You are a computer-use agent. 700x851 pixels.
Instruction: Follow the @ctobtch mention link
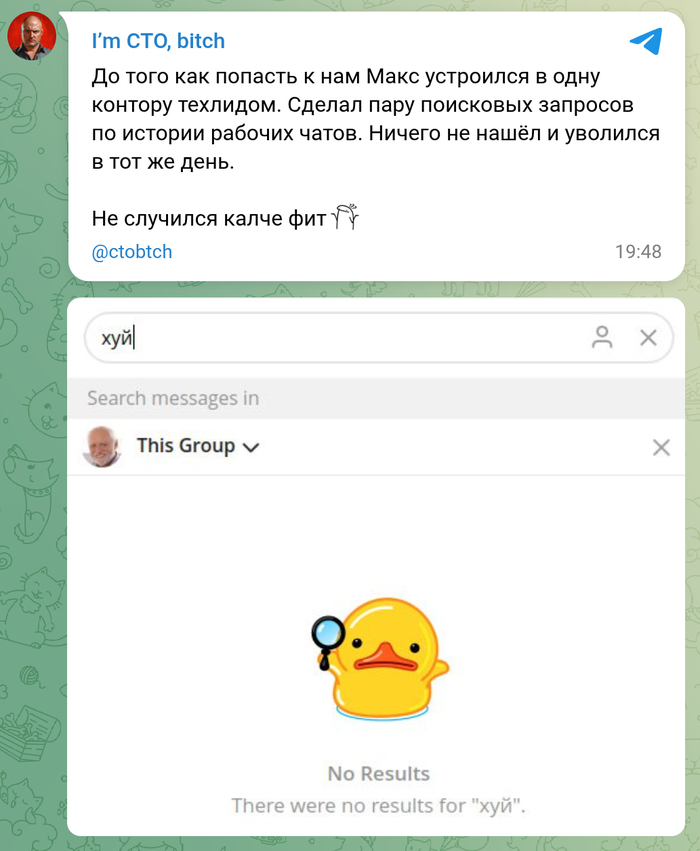tap(132, 252)
